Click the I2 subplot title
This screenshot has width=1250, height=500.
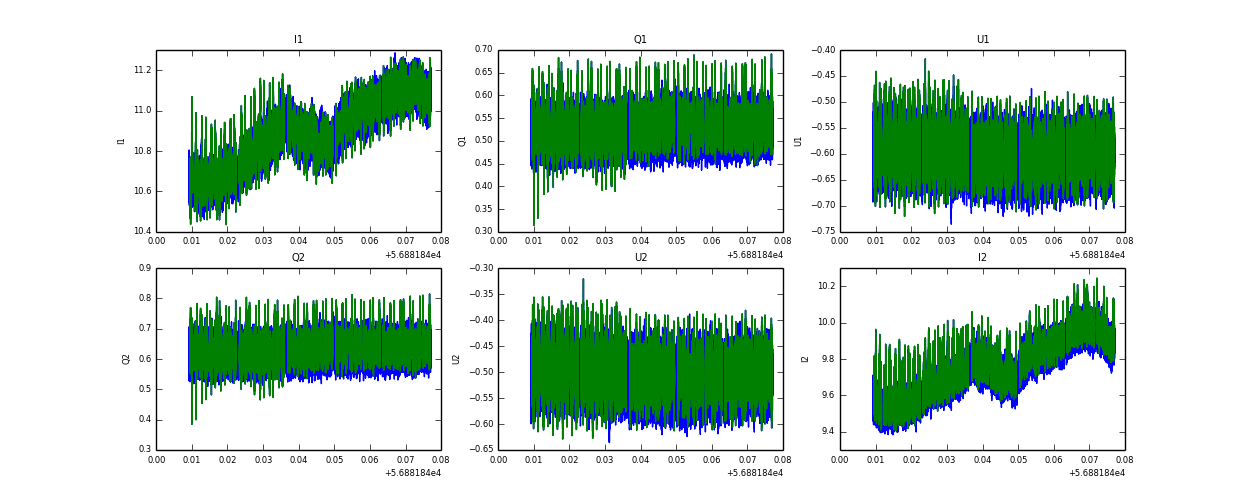pyautogui.click(x=982, y=258)
